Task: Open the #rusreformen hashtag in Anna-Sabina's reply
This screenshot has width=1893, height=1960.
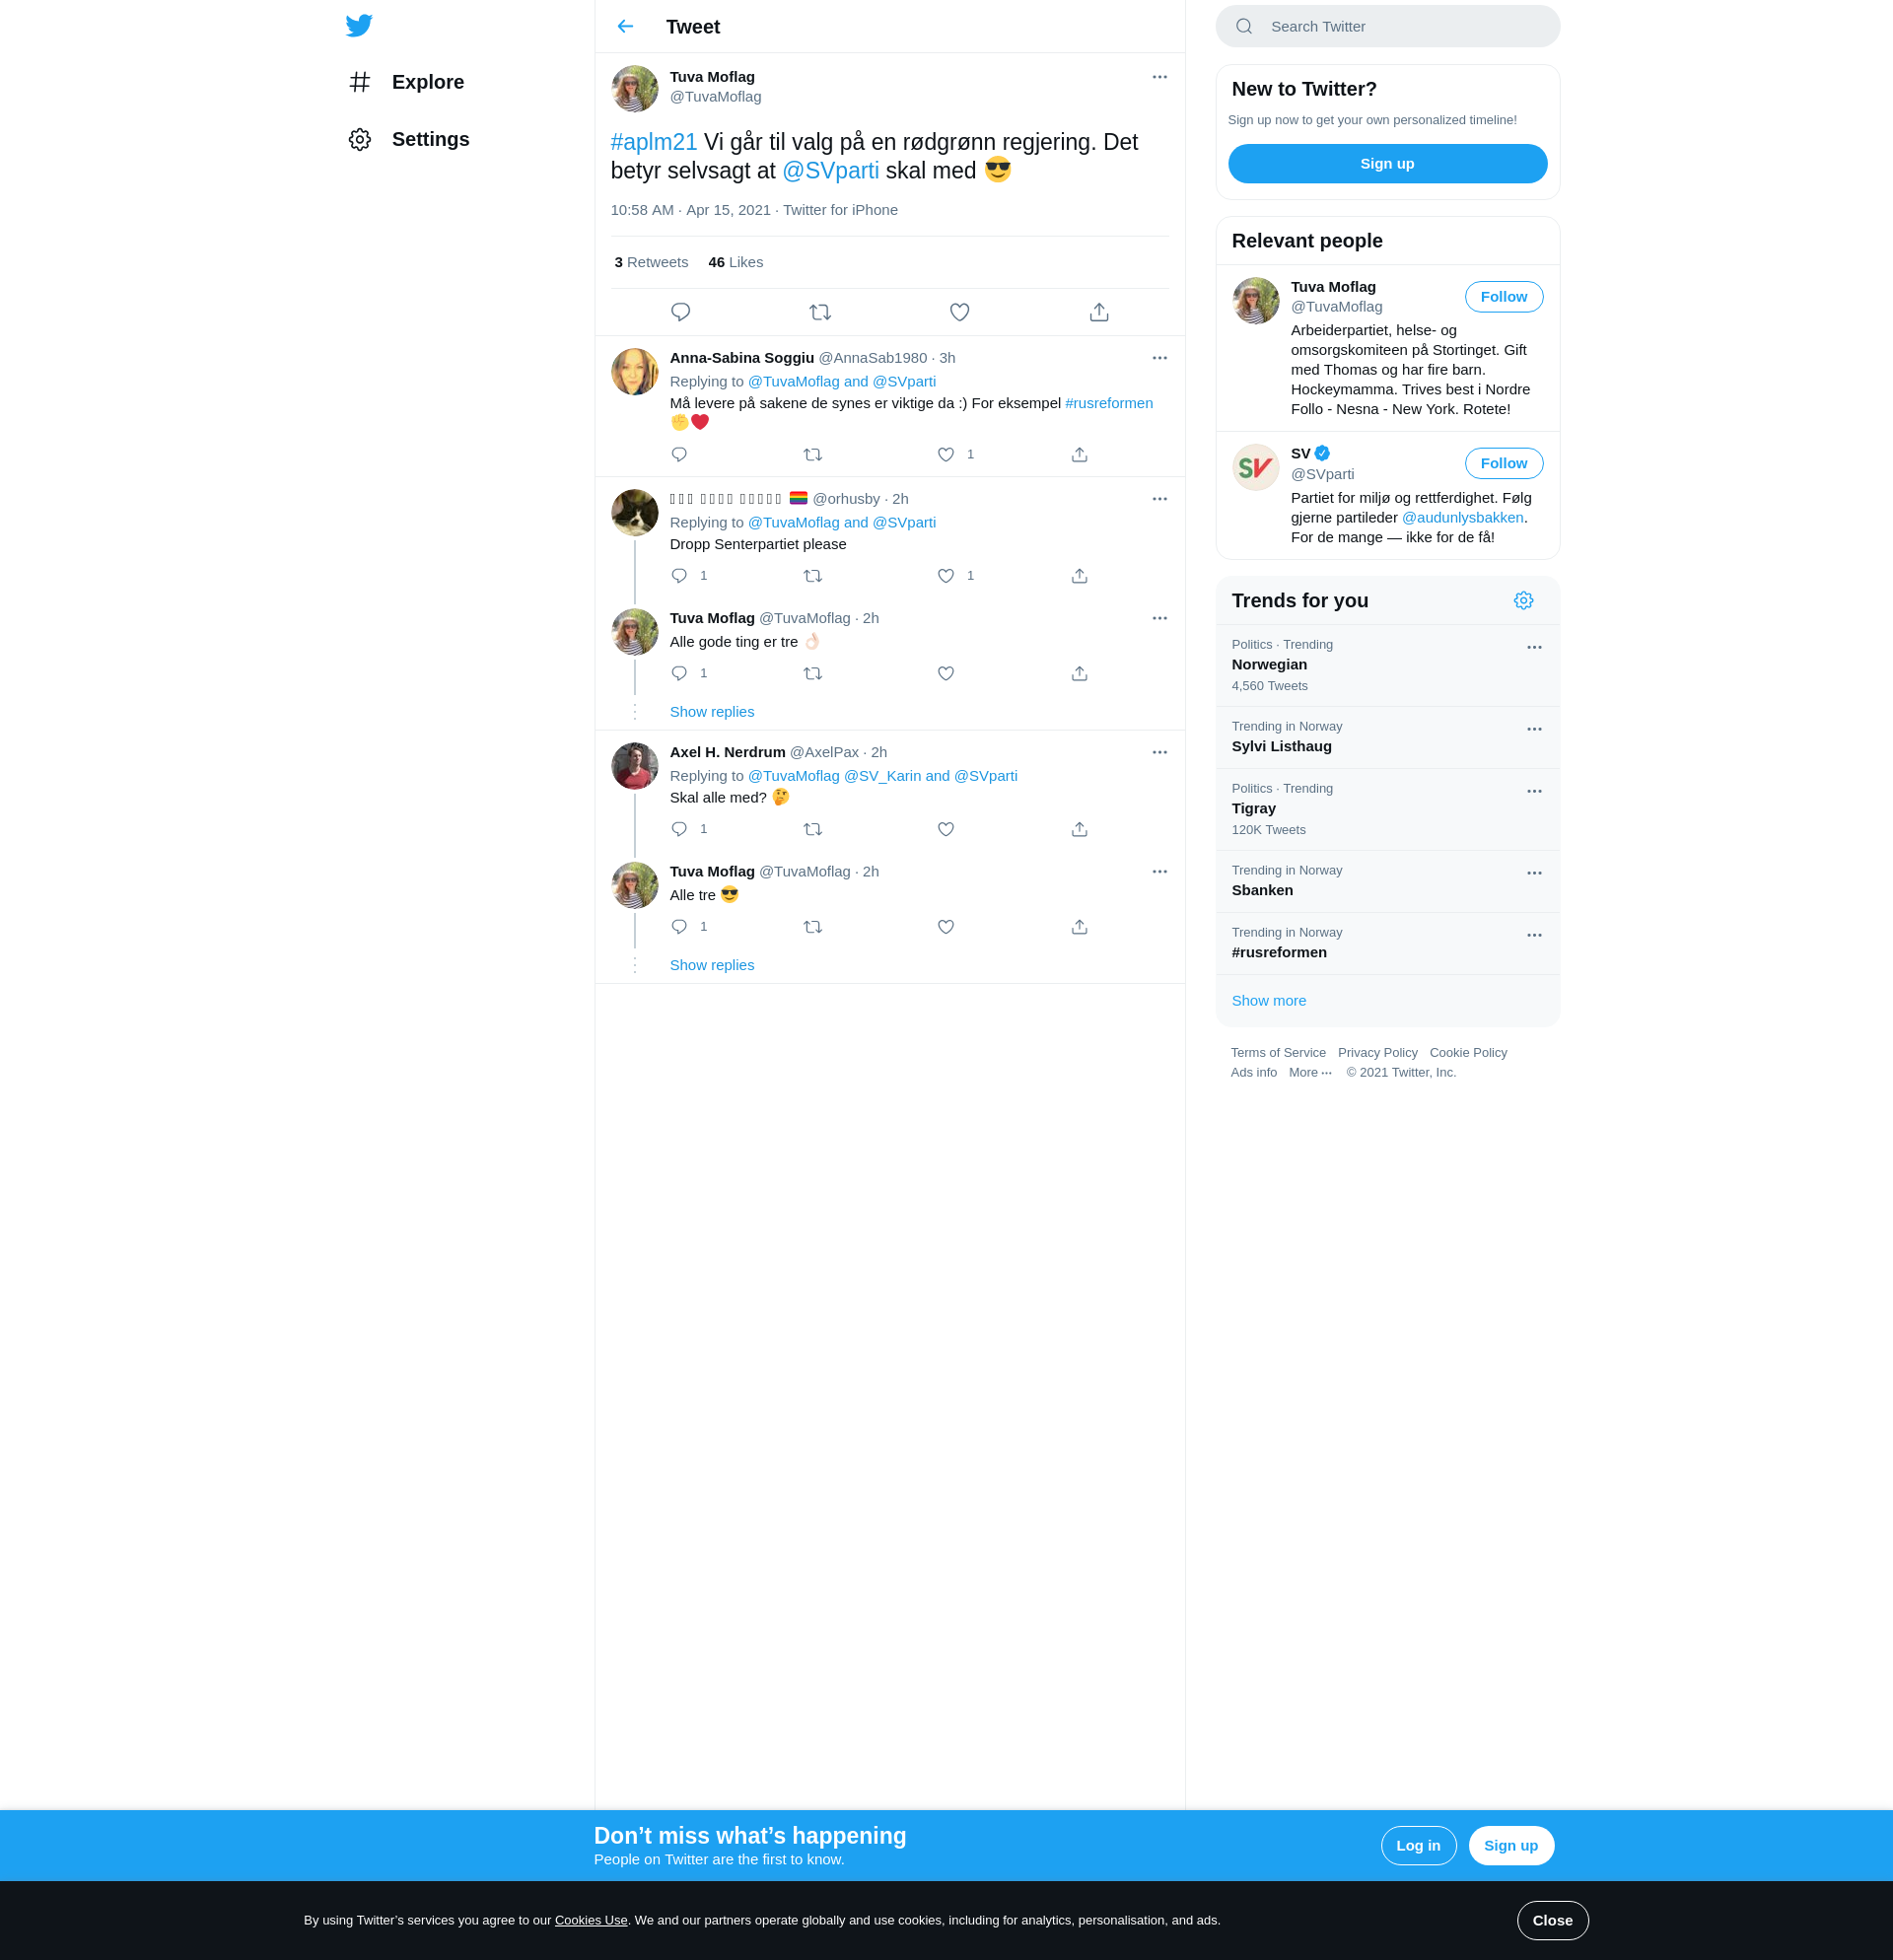Action: click(1109, 403)
